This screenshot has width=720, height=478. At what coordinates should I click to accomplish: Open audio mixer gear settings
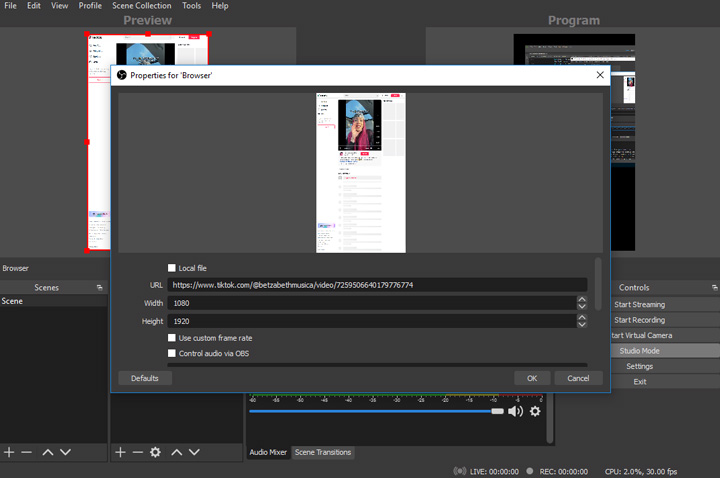point(535,411)
